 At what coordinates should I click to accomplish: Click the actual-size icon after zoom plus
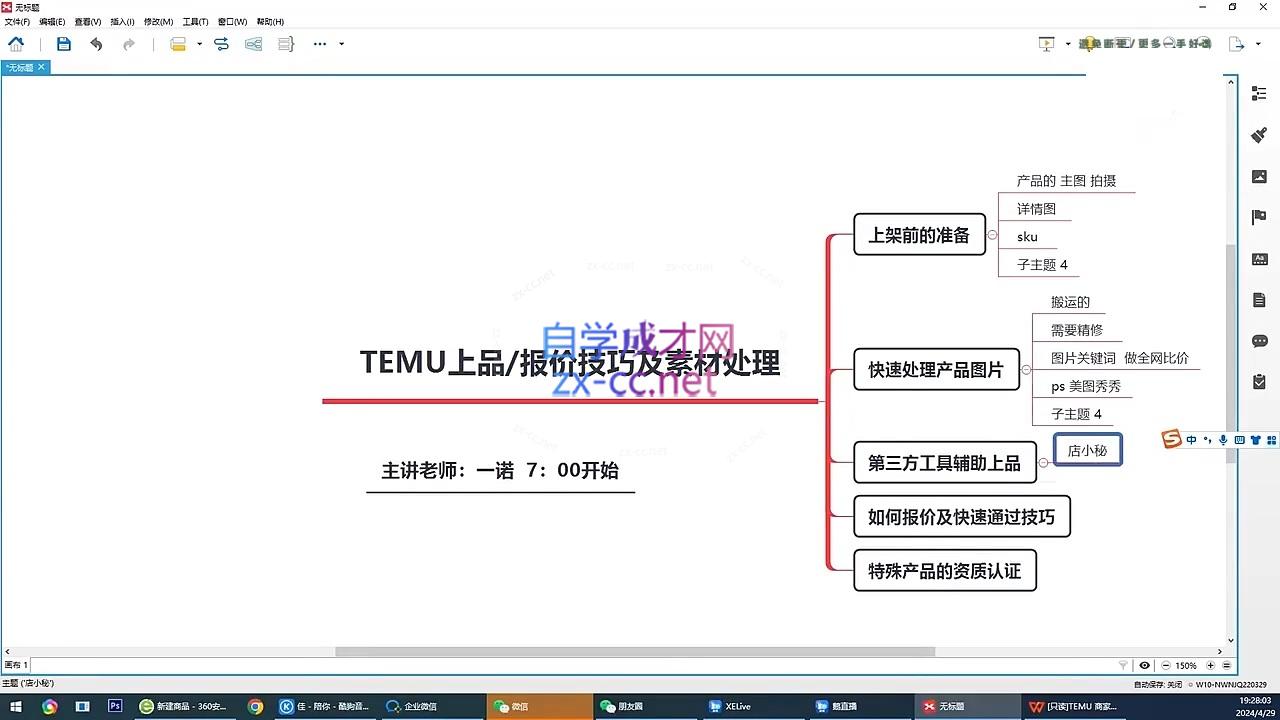(x=1226, y=665)
